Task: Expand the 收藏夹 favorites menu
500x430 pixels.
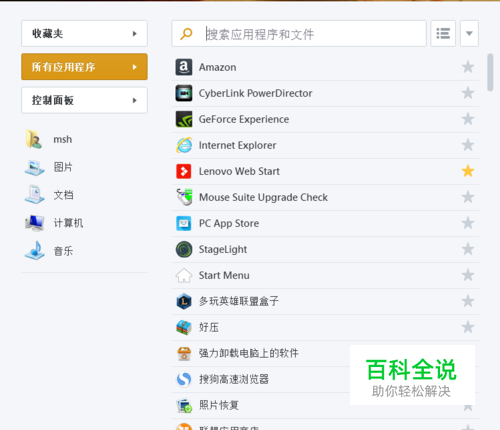Action: click(84, 33)
